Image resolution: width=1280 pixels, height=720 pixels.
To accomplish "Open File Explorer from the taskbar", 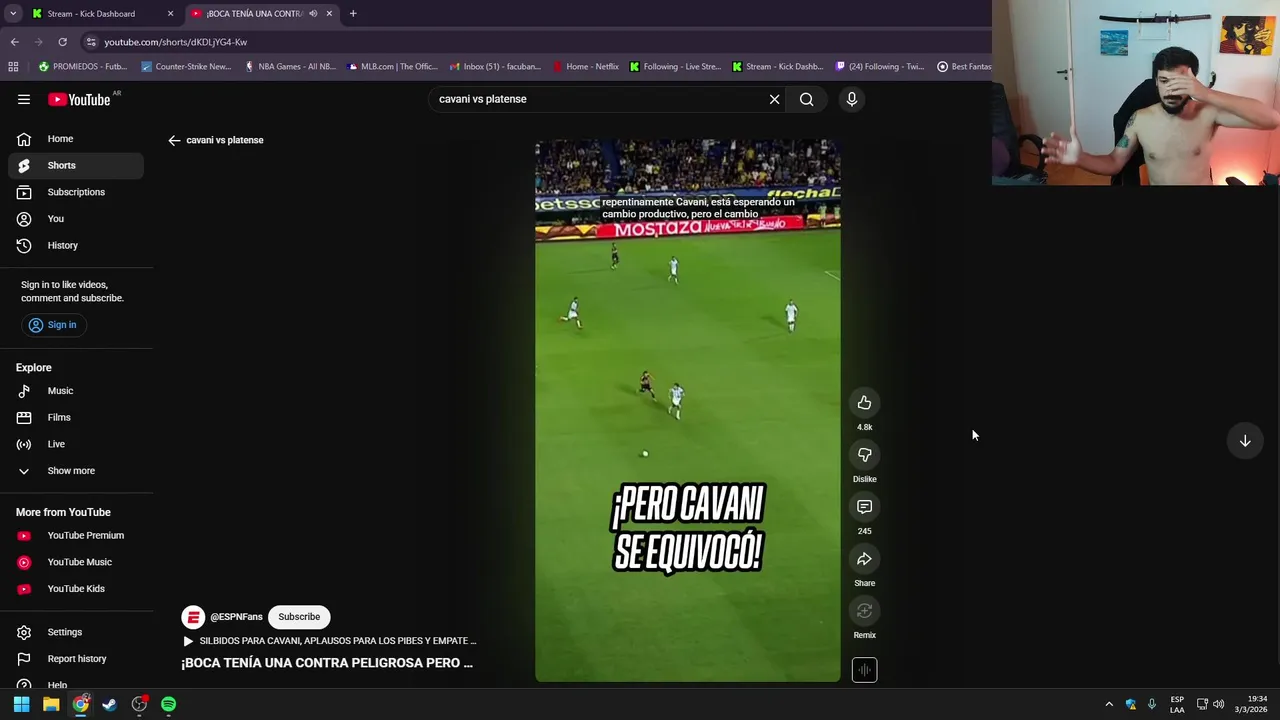I will pyautogui.click(x=51, y=704).
